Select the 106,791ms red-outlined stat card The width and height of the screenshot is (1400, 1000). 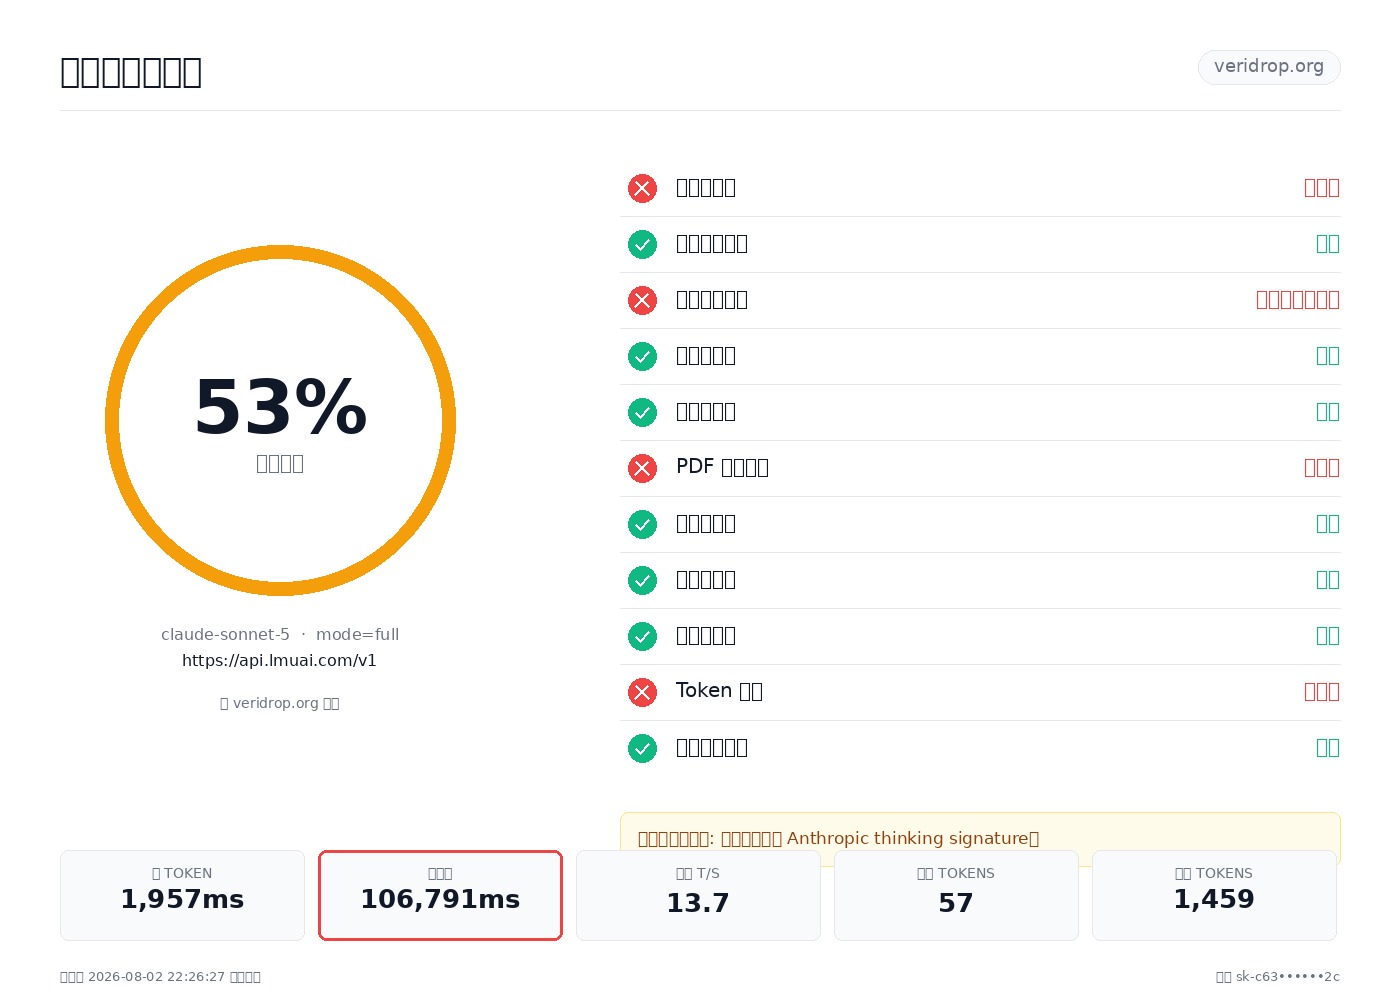pos(440,895)
